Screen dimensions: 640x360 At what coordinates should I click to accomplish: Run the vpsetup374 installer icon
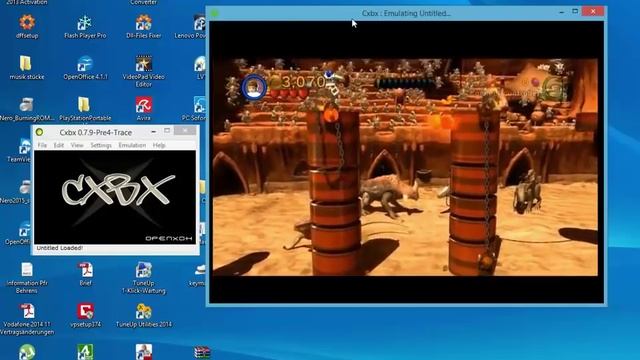[85, 315]
